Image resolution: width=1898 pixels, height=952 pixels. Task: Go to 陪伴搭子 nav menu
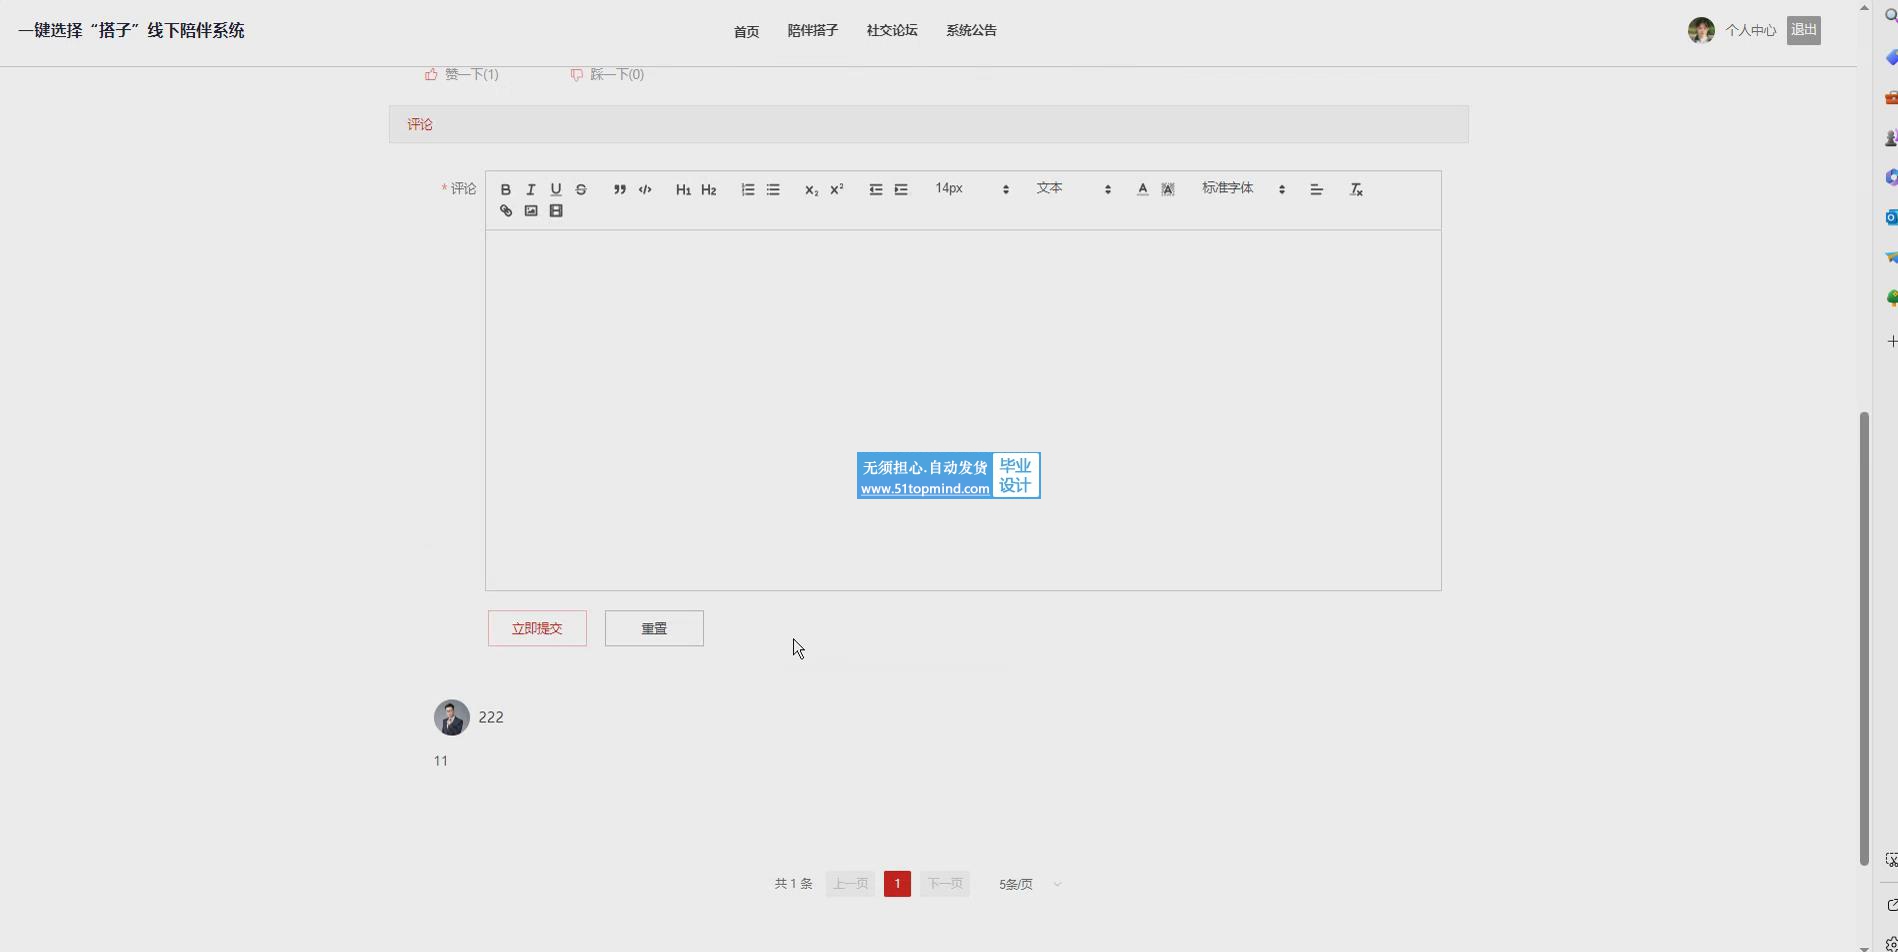(x=812, y=31)
